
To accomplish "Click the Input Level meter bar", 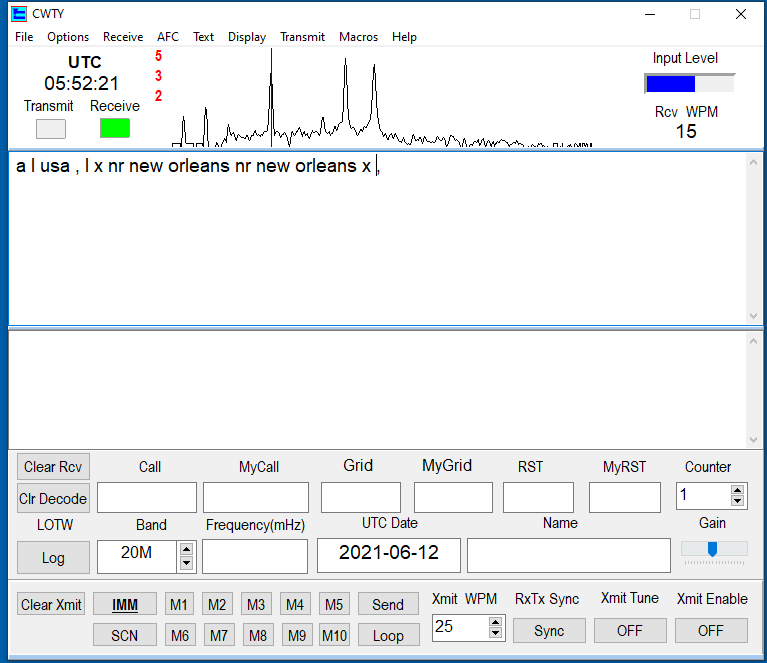I will 690,84.
